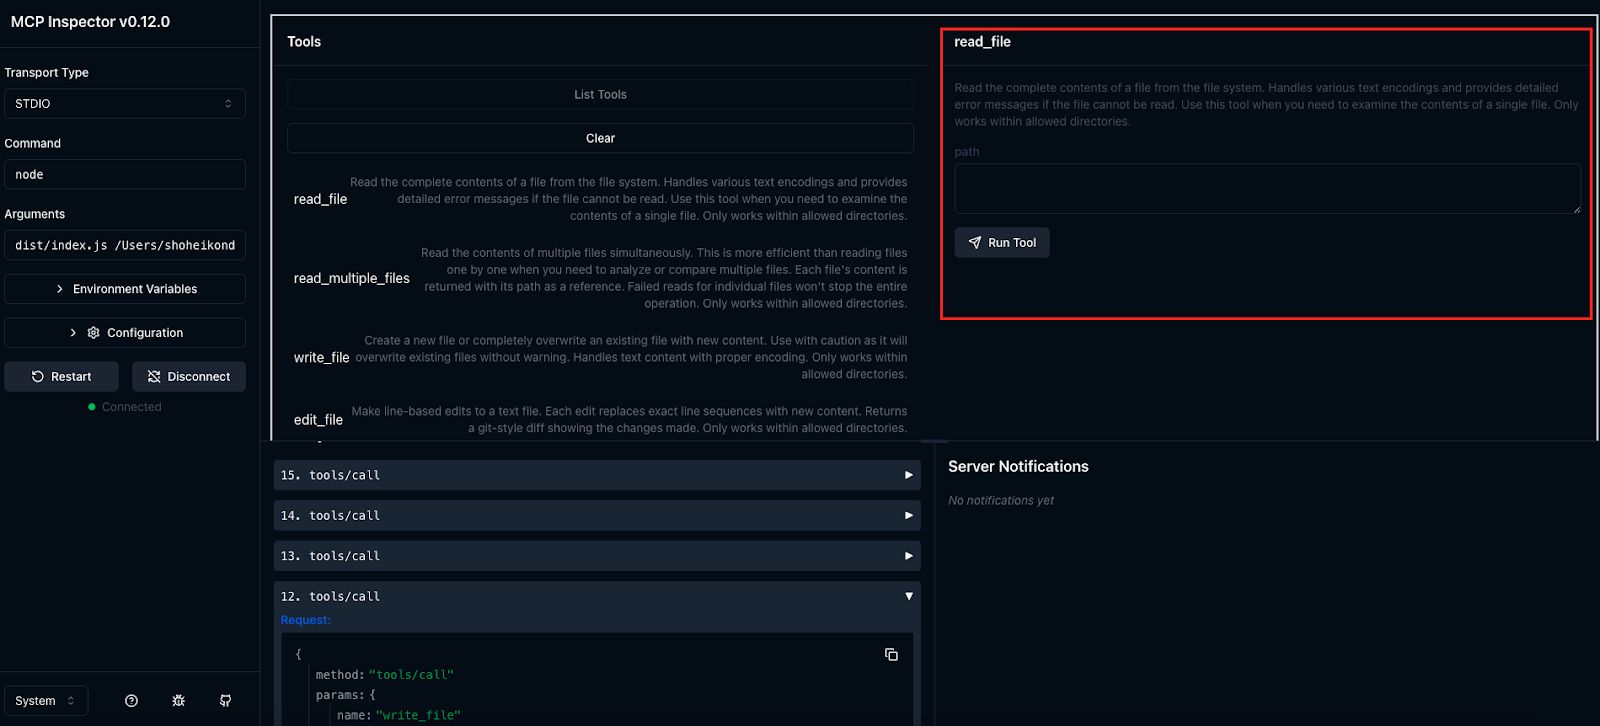The height and width of the screenshot is (726, 1600).
Task: Copy the request JSON with copy icon
Action: pyautogui.click(x=891, y=655)
